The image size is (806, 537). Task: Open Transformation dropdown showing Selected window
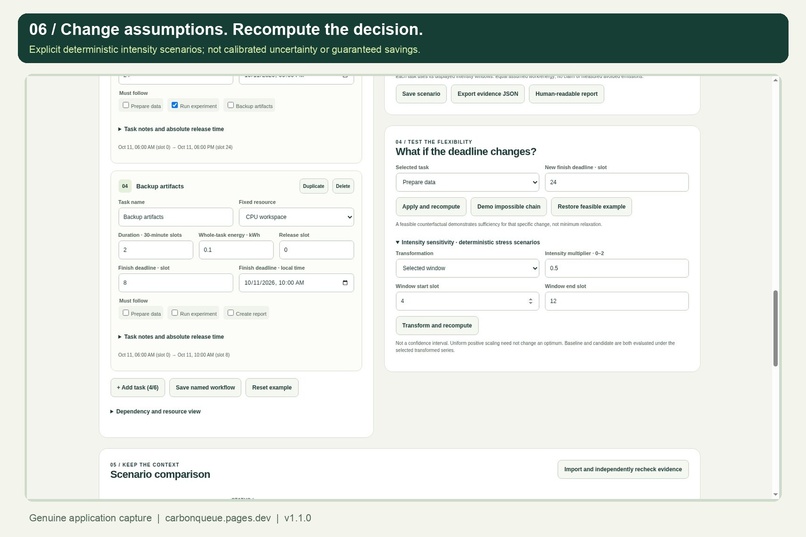(x=467, y=268)
